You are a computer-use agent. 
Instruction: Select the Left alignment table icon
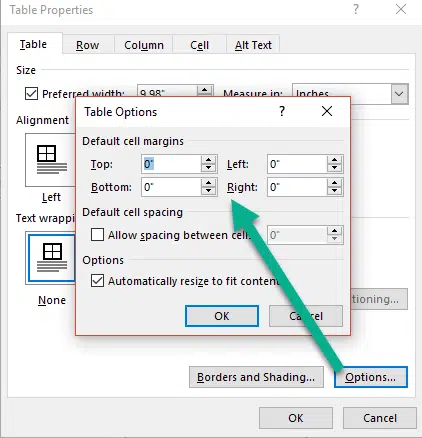pyautogui.click(x=51, y=160)
